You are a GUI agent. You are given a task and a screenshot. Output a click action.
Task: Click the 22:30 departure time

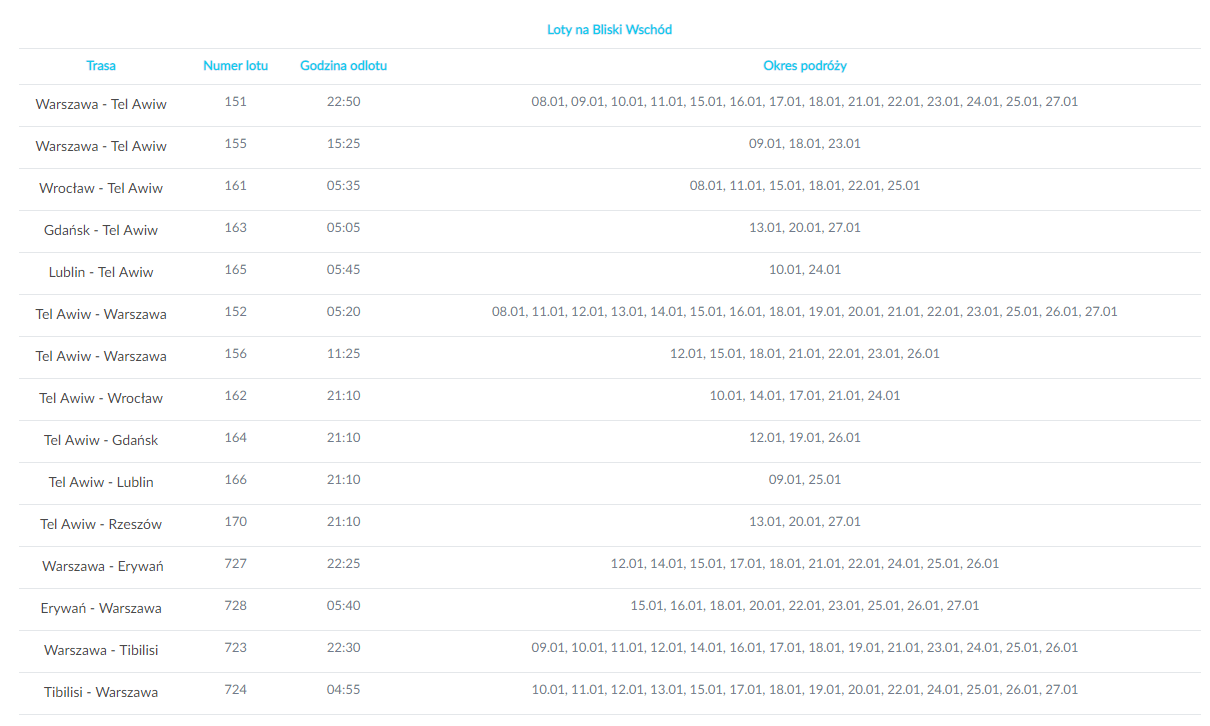[x=343, y=648]
